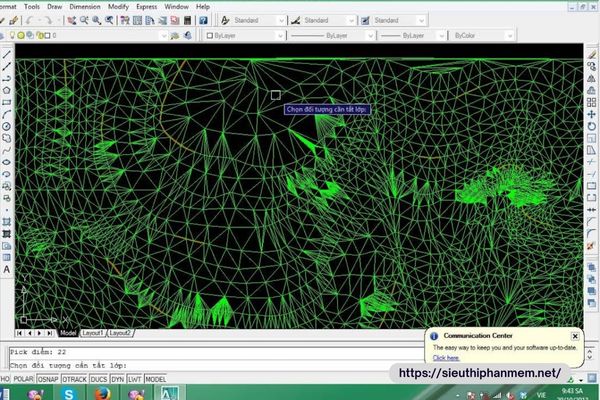Screen dimensions: 600x400
Task: Expand the layer list dropdown
Action: 163,36
